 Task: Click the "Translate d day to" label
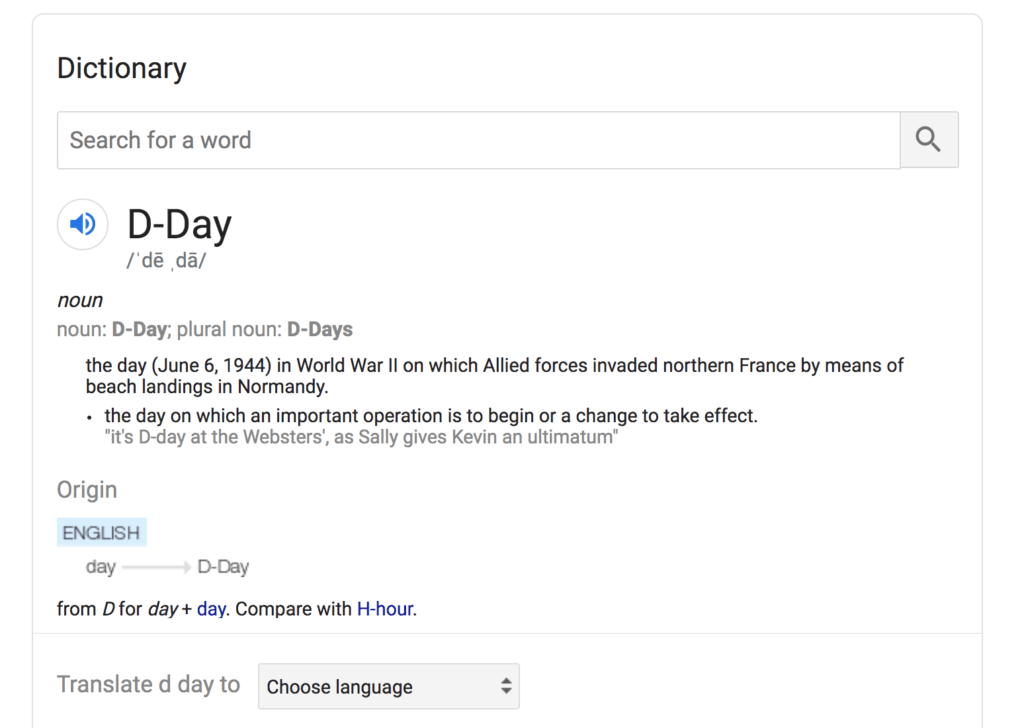point(148,684)
